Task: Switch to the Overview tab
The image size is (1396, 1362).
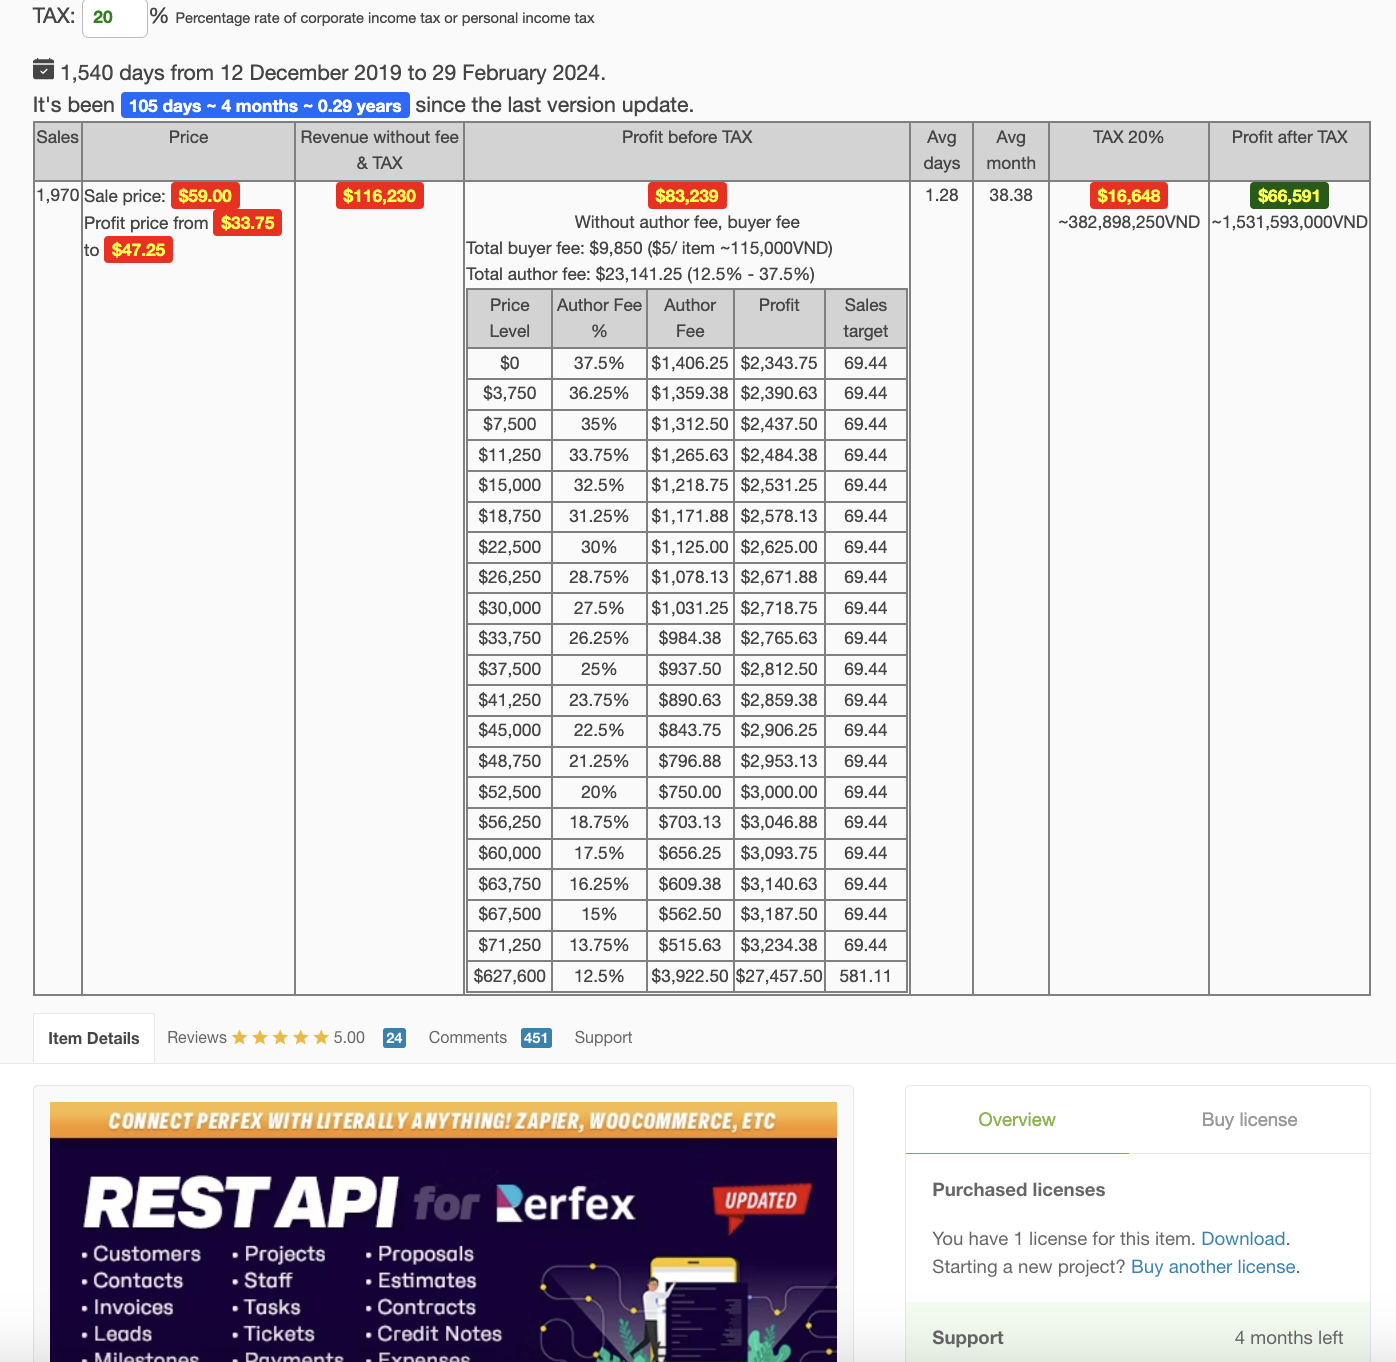Action: (1017, 1120)
